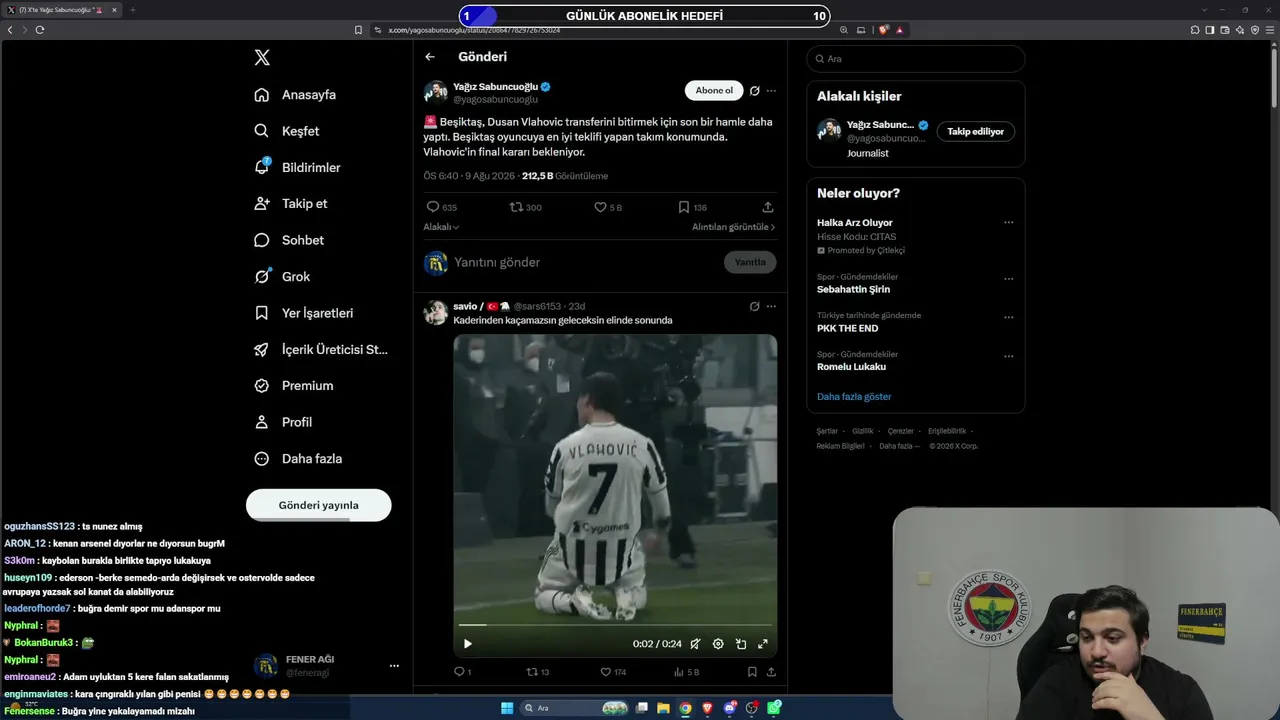
Task: Share savio's reply
Action: pos(771,672)
